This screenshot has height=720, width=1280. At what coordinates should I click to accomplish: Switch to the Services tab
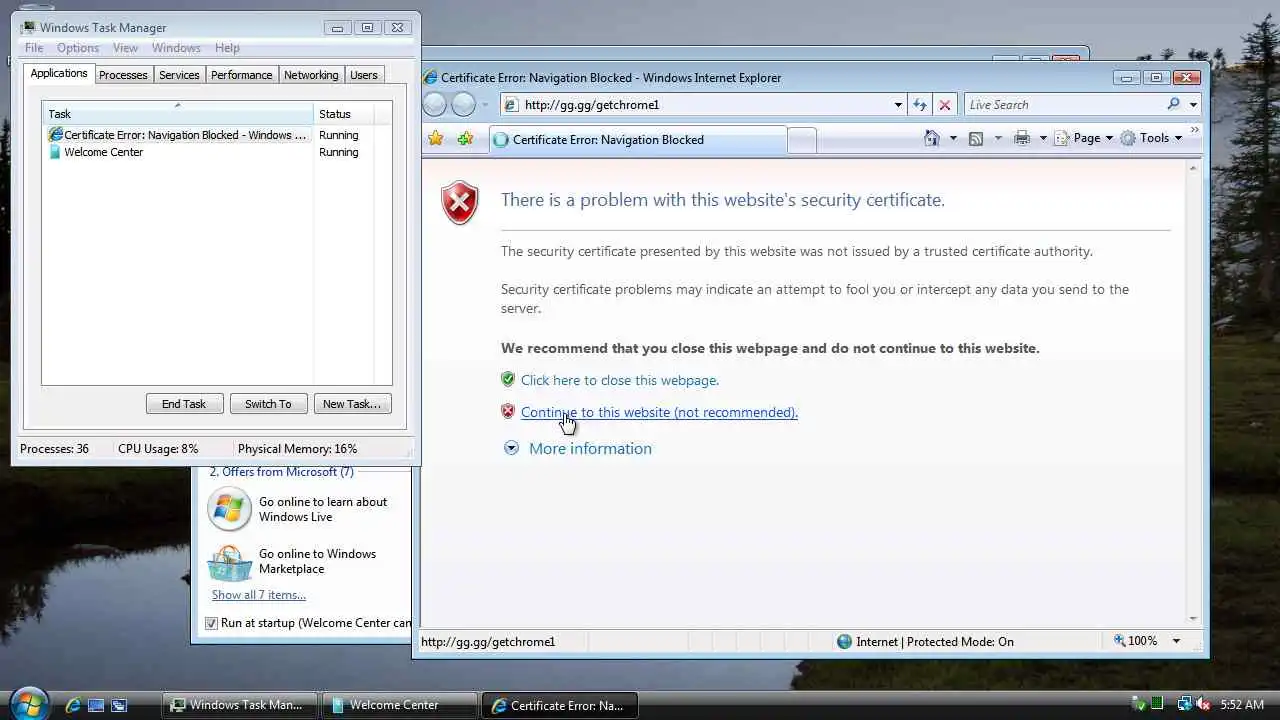click(179, 75)
